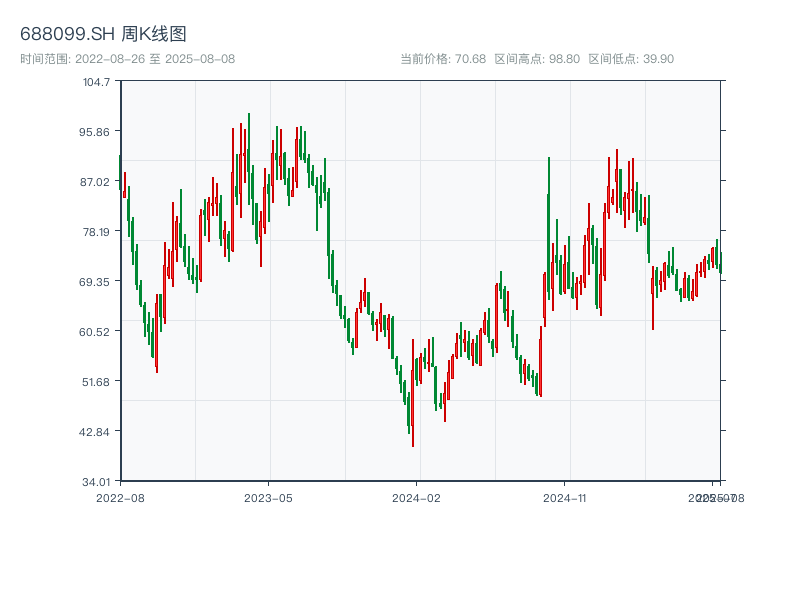Click the current price 当前价格: 70.68
This screenshot has height=600, width=800.
[443, 59]
